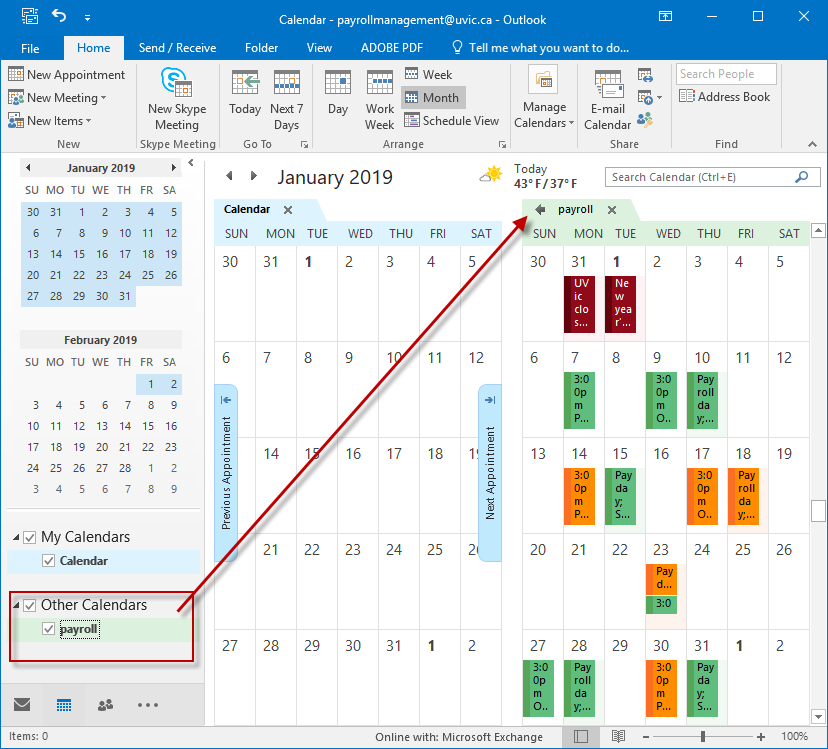The image size is (828, 749).
Task: Click the search magnifier icon
Action: pos(802,177)
